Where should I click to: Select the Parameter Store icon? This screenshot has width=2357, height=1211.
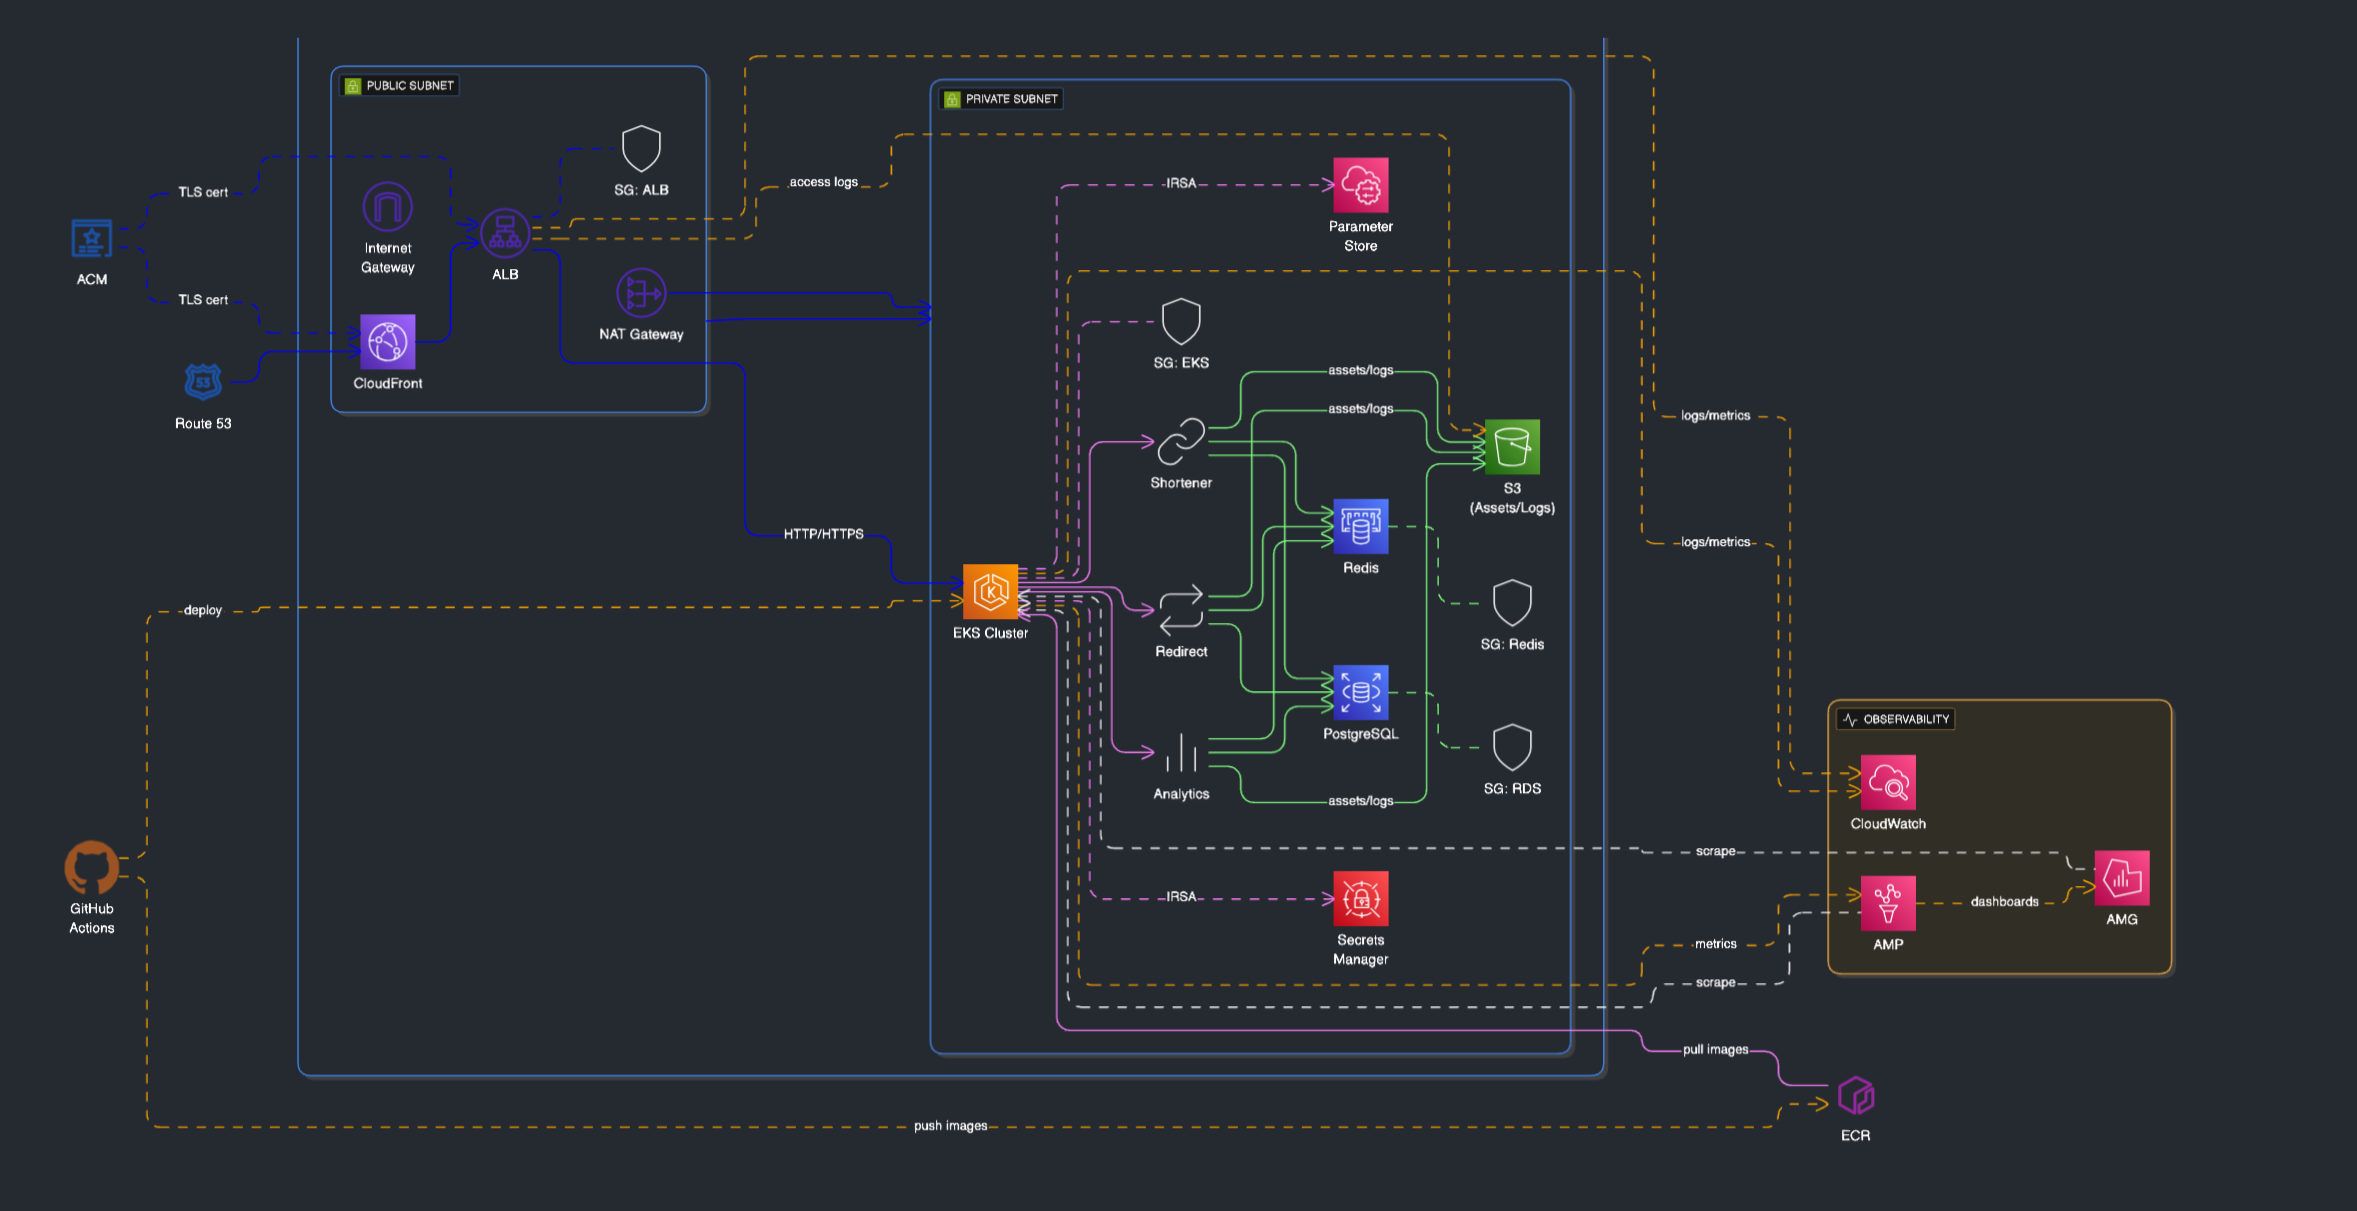pyautogui.click(x=1360, y=184)
